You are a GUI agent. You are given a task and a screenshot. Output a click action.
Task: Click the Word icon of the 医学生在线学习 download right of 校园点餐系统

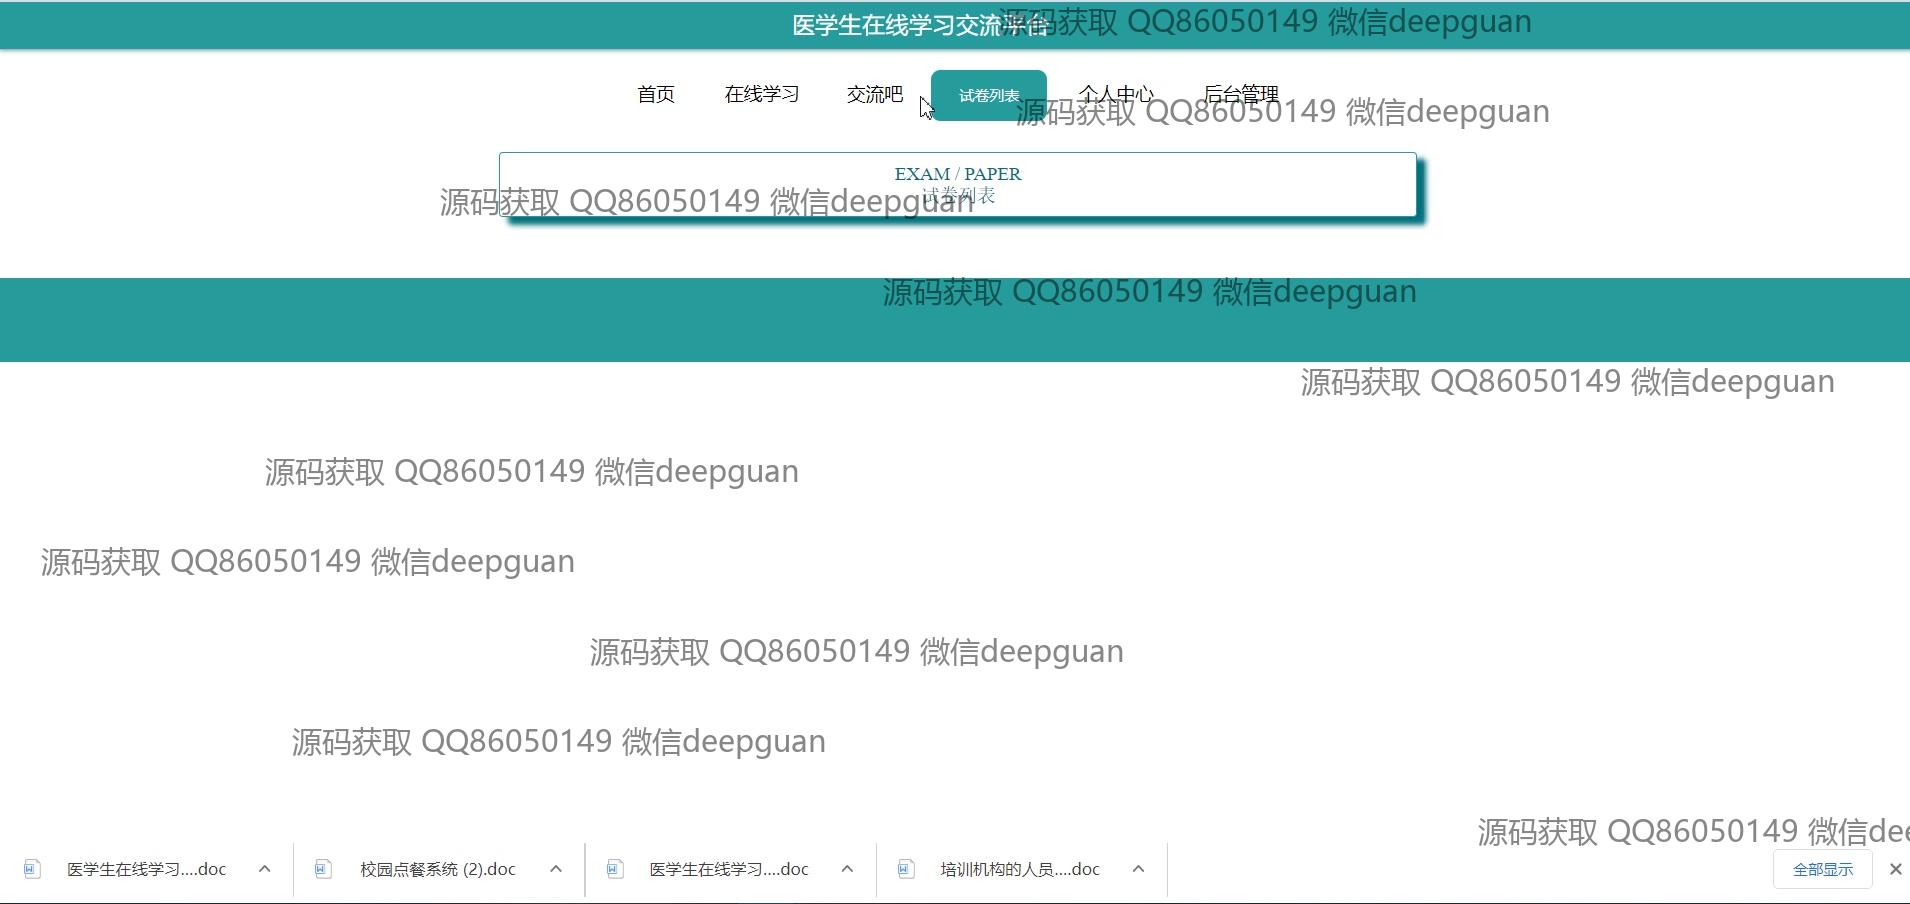click(x=615, y=869)
